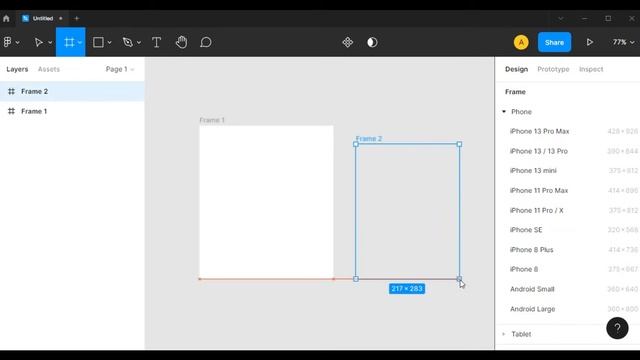This screenshot has height=360, width=640.
Task: Select the Rectangle shape tool
Action: point(98,42)
